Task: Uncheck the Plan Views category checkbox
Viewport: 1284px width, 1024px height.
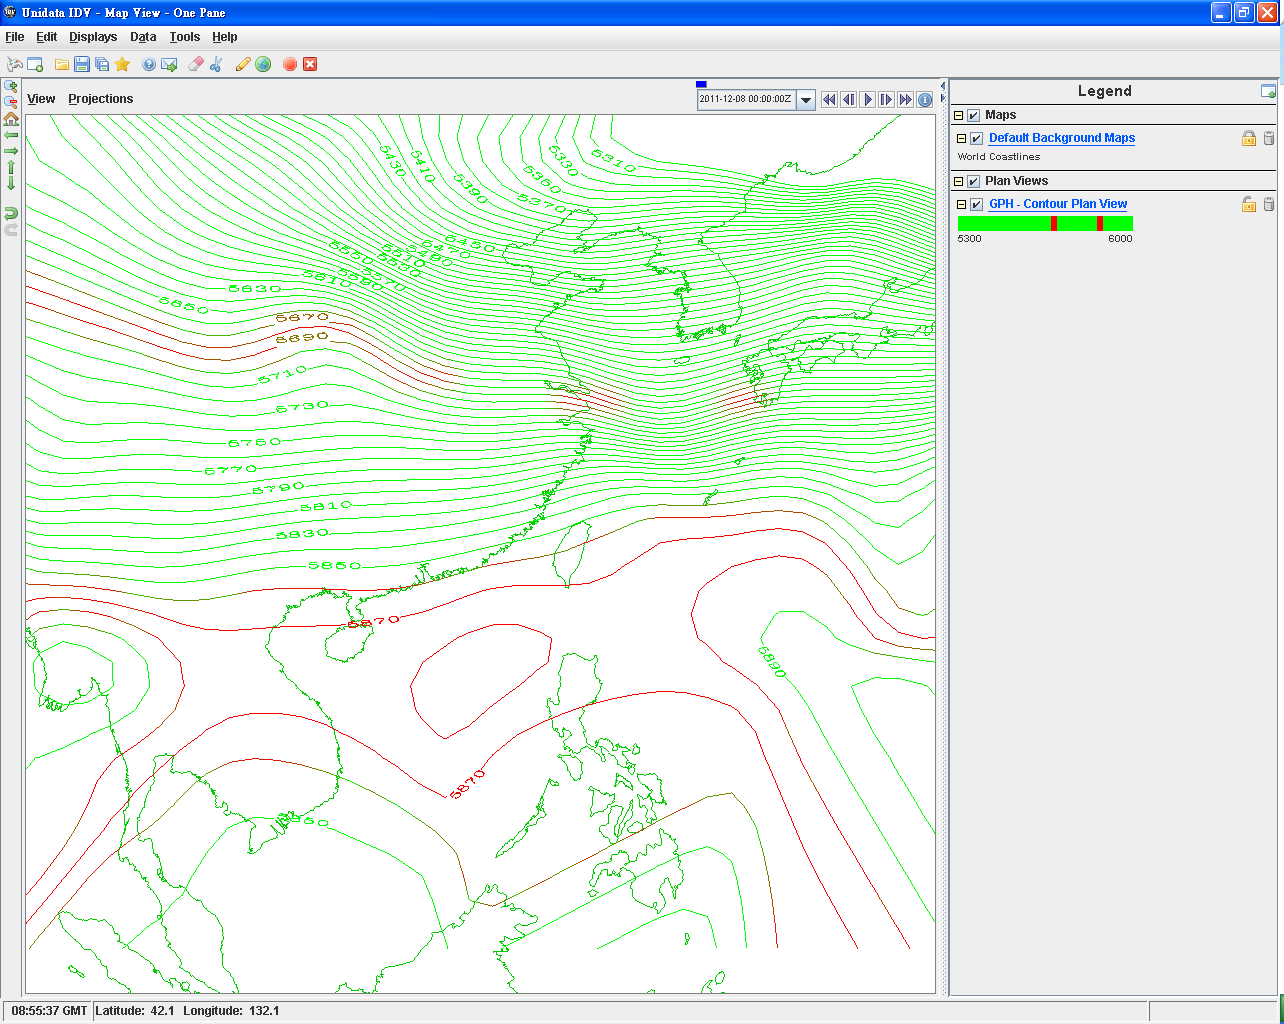Action: click(x=973, y=182)
